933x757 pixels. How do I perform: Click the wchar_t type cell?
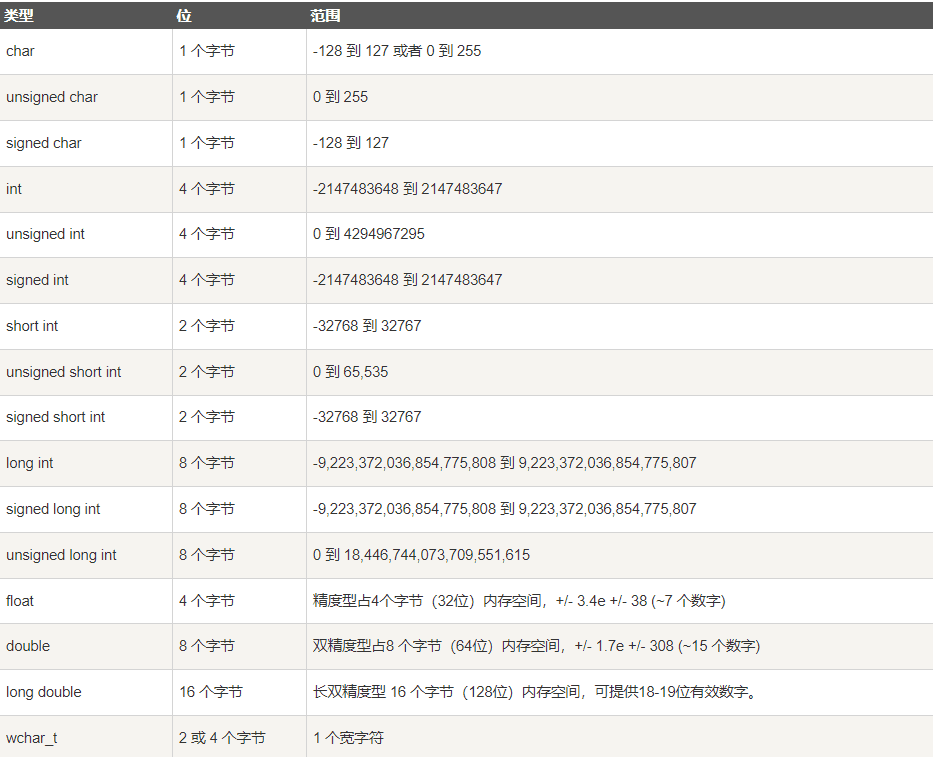[x=32, y=738]
